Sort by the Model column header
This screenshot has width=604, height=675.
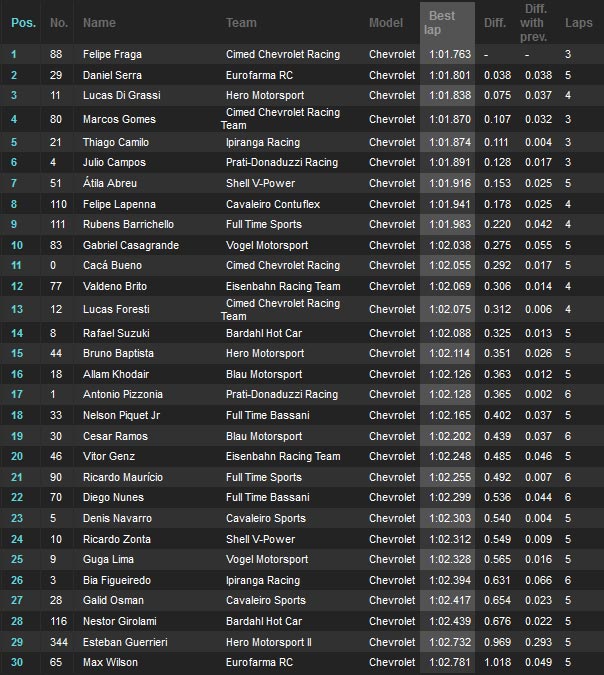click(x=386, y=23)
